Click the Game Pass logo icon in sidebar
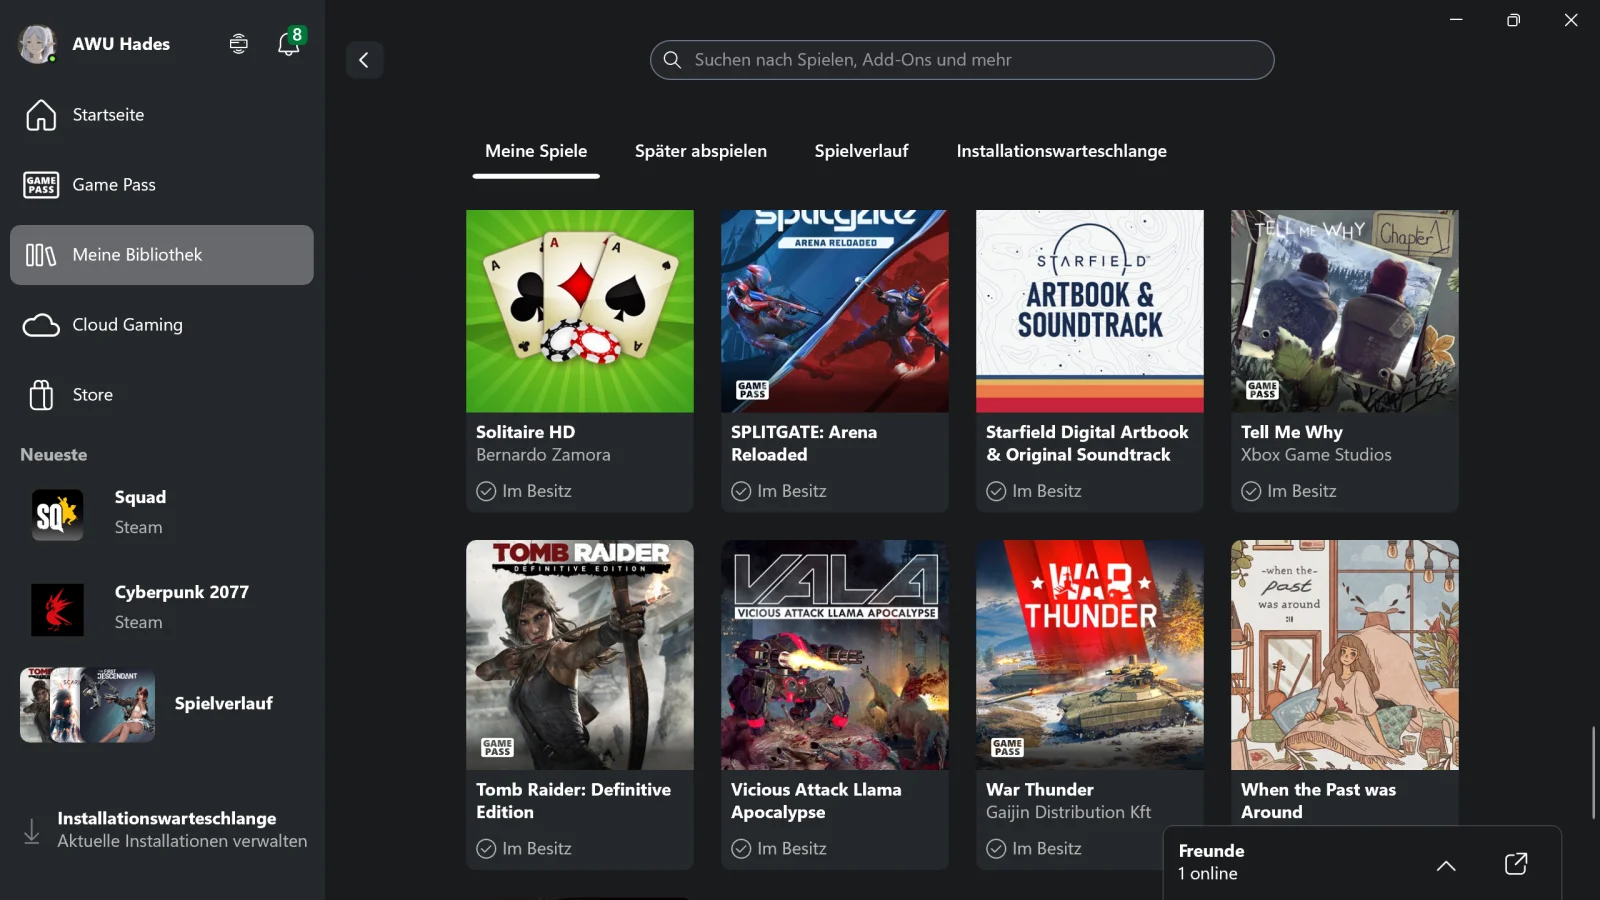Screen dimensions: 1600x900 coord(41,185)
